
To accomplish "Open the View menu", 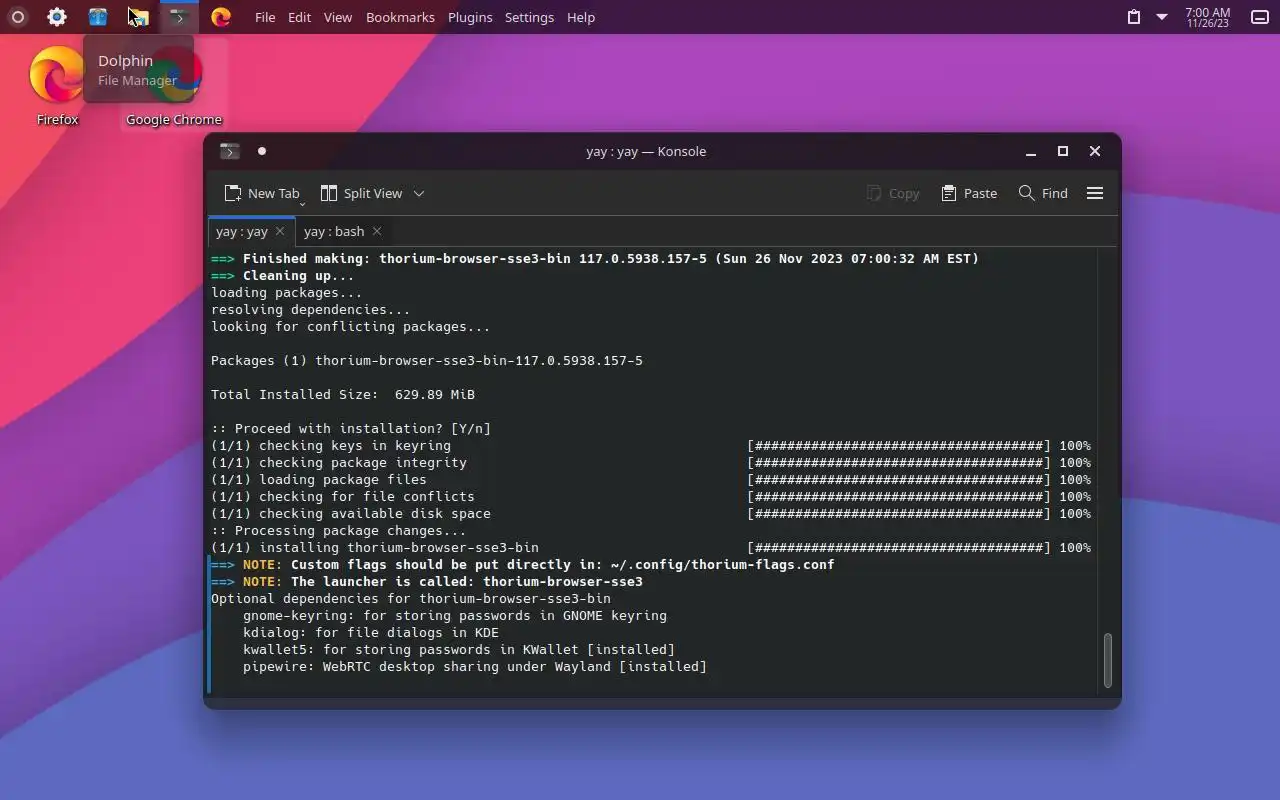I will [x=338, y=17].
